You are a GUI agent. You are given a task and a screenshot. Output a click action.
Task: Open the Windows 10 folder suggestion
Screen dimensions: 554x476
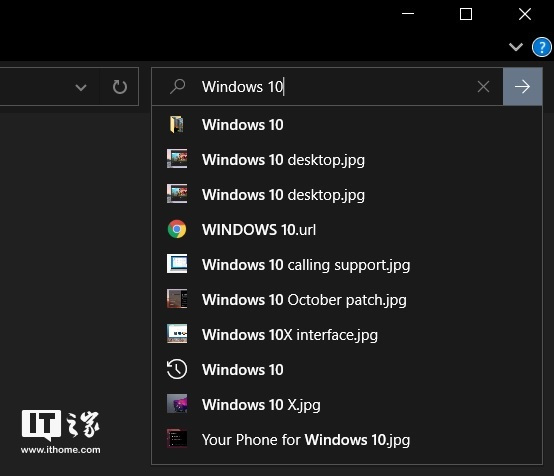(x=347, y=125)
